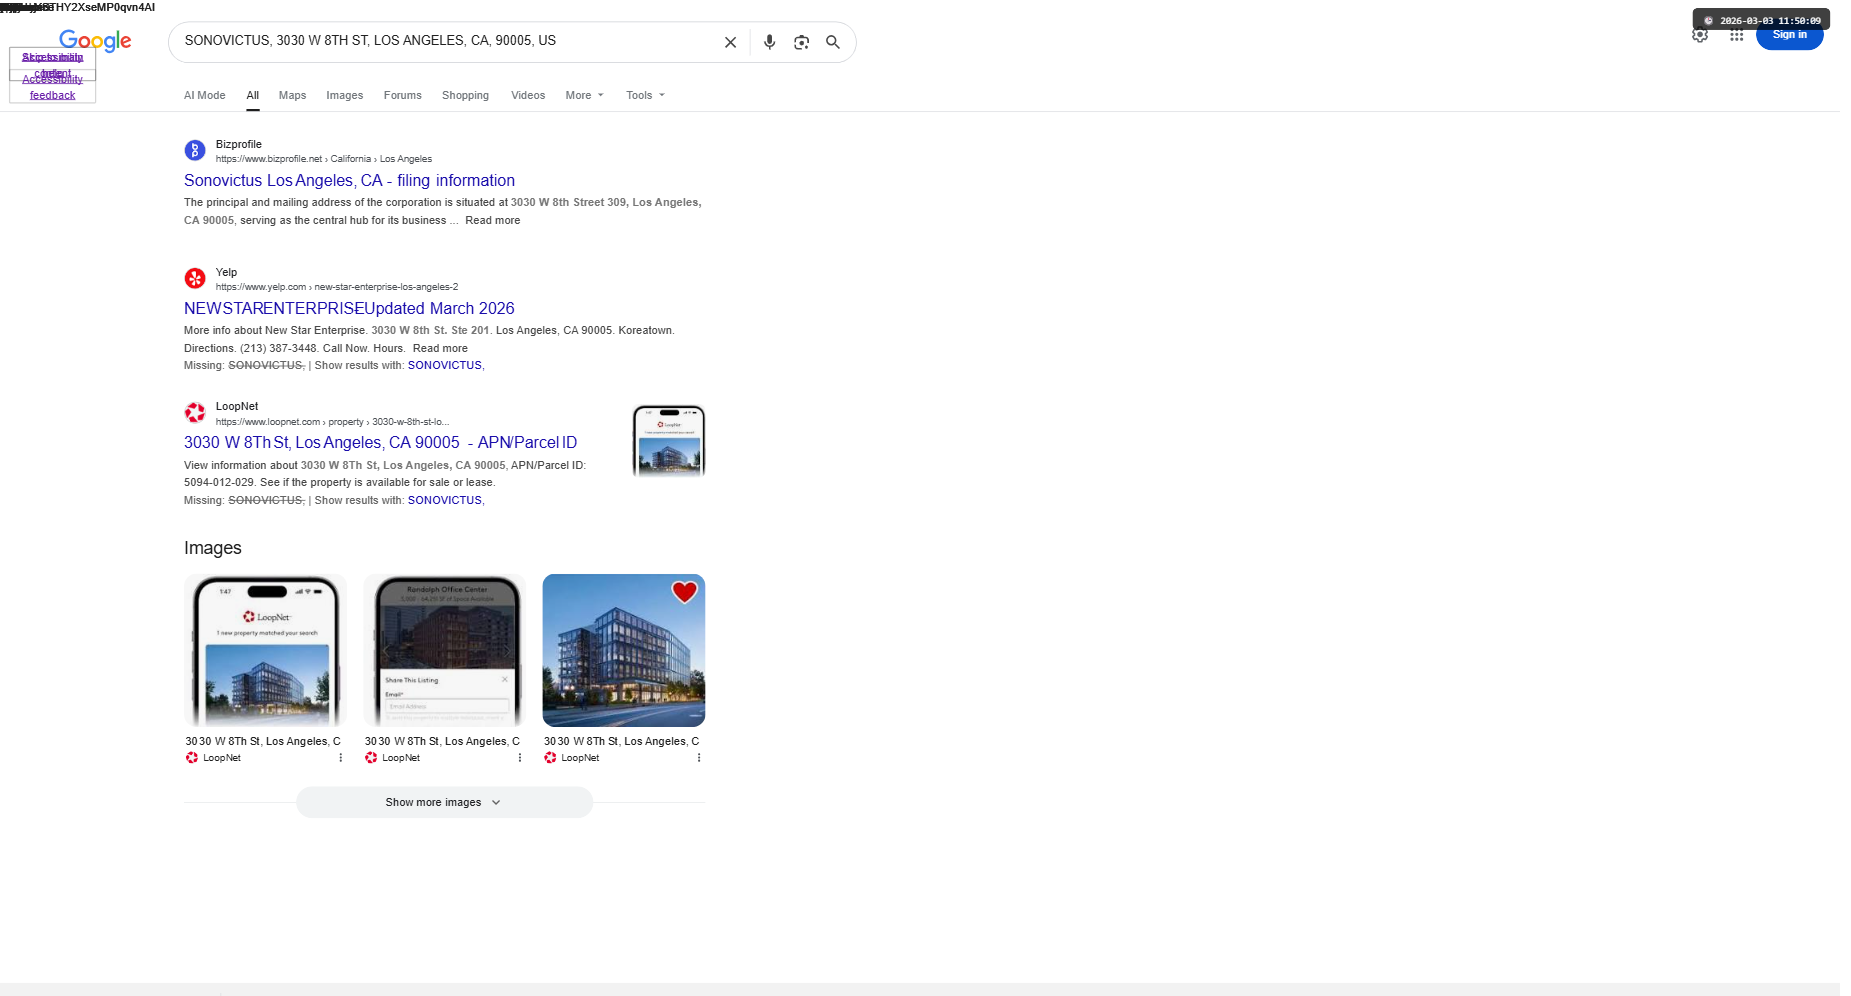Switch to Images tab
The image size is (1851, 996).
coord(345,96)
